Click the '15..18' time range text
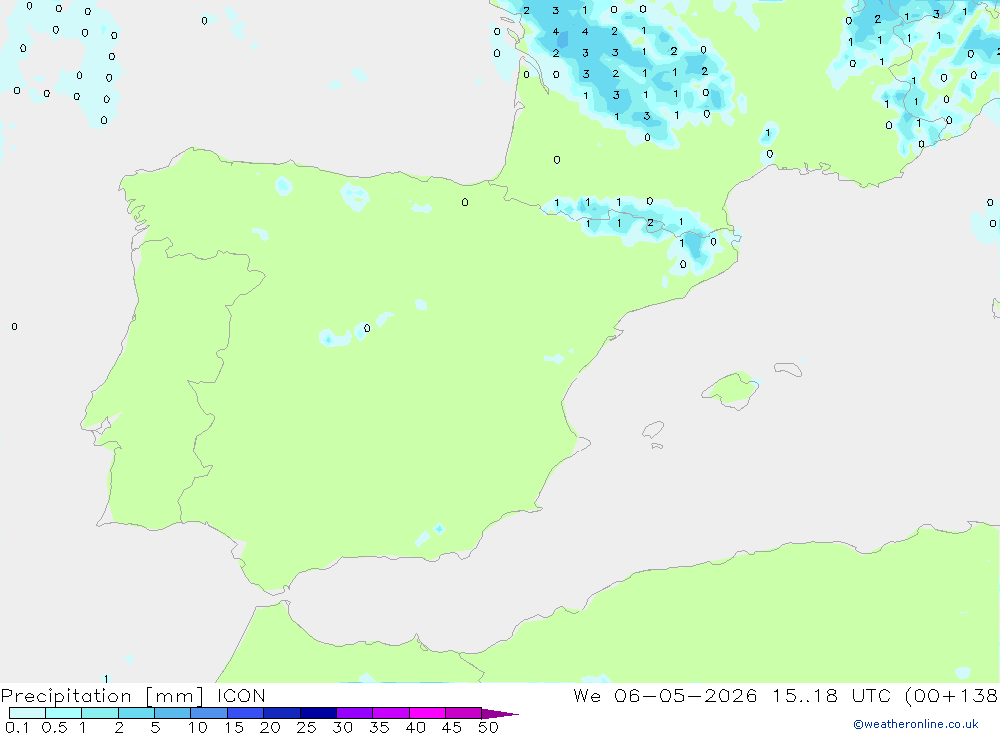1000x733 pixels. tap(805, 695)
